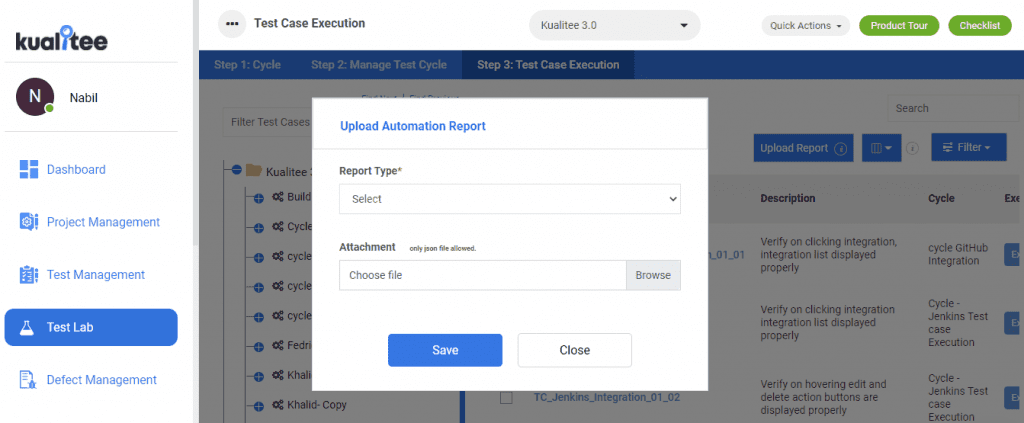Tick the checkbox beside TC_Jenkins_Integration_01_02

click(506, 398)
